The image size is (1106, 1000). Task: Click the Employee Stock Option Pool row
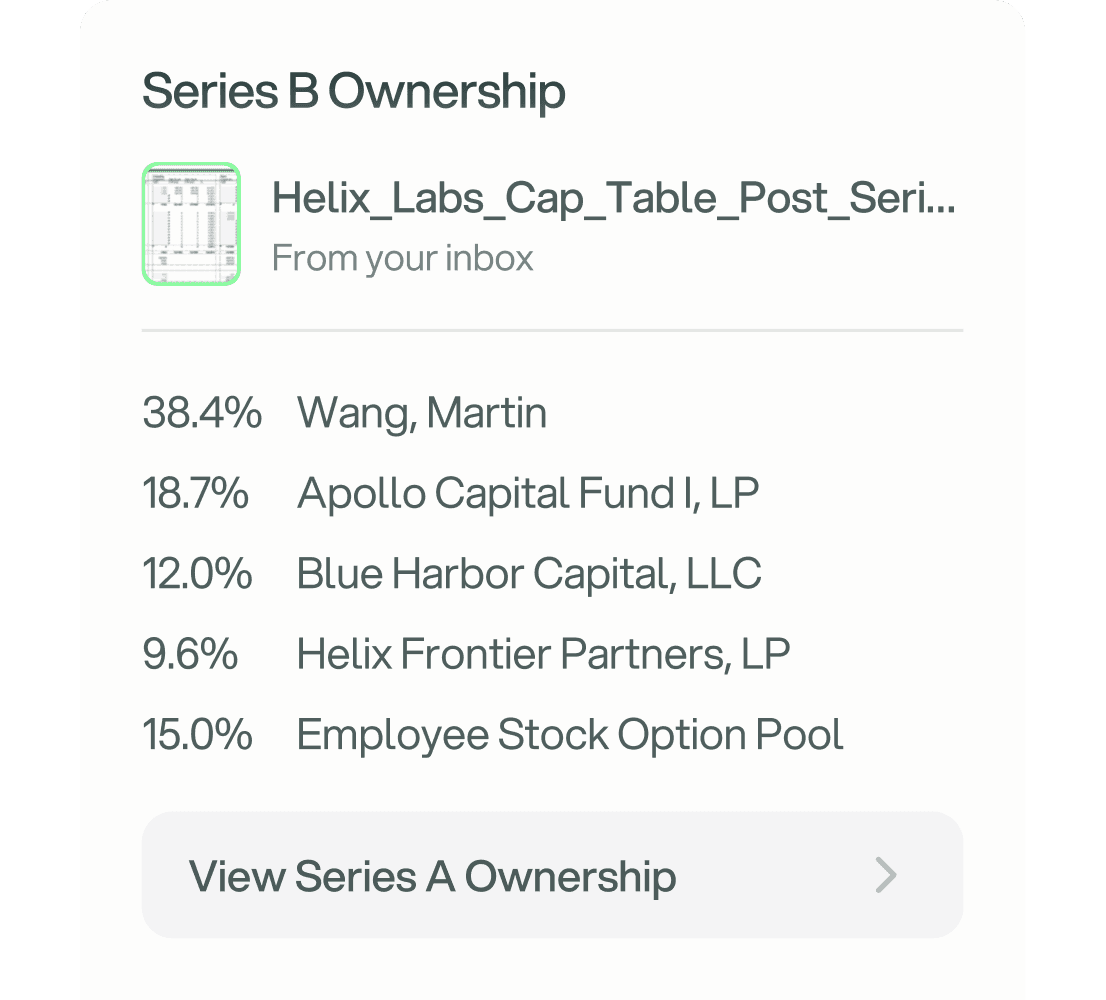(x=568, y=734)
